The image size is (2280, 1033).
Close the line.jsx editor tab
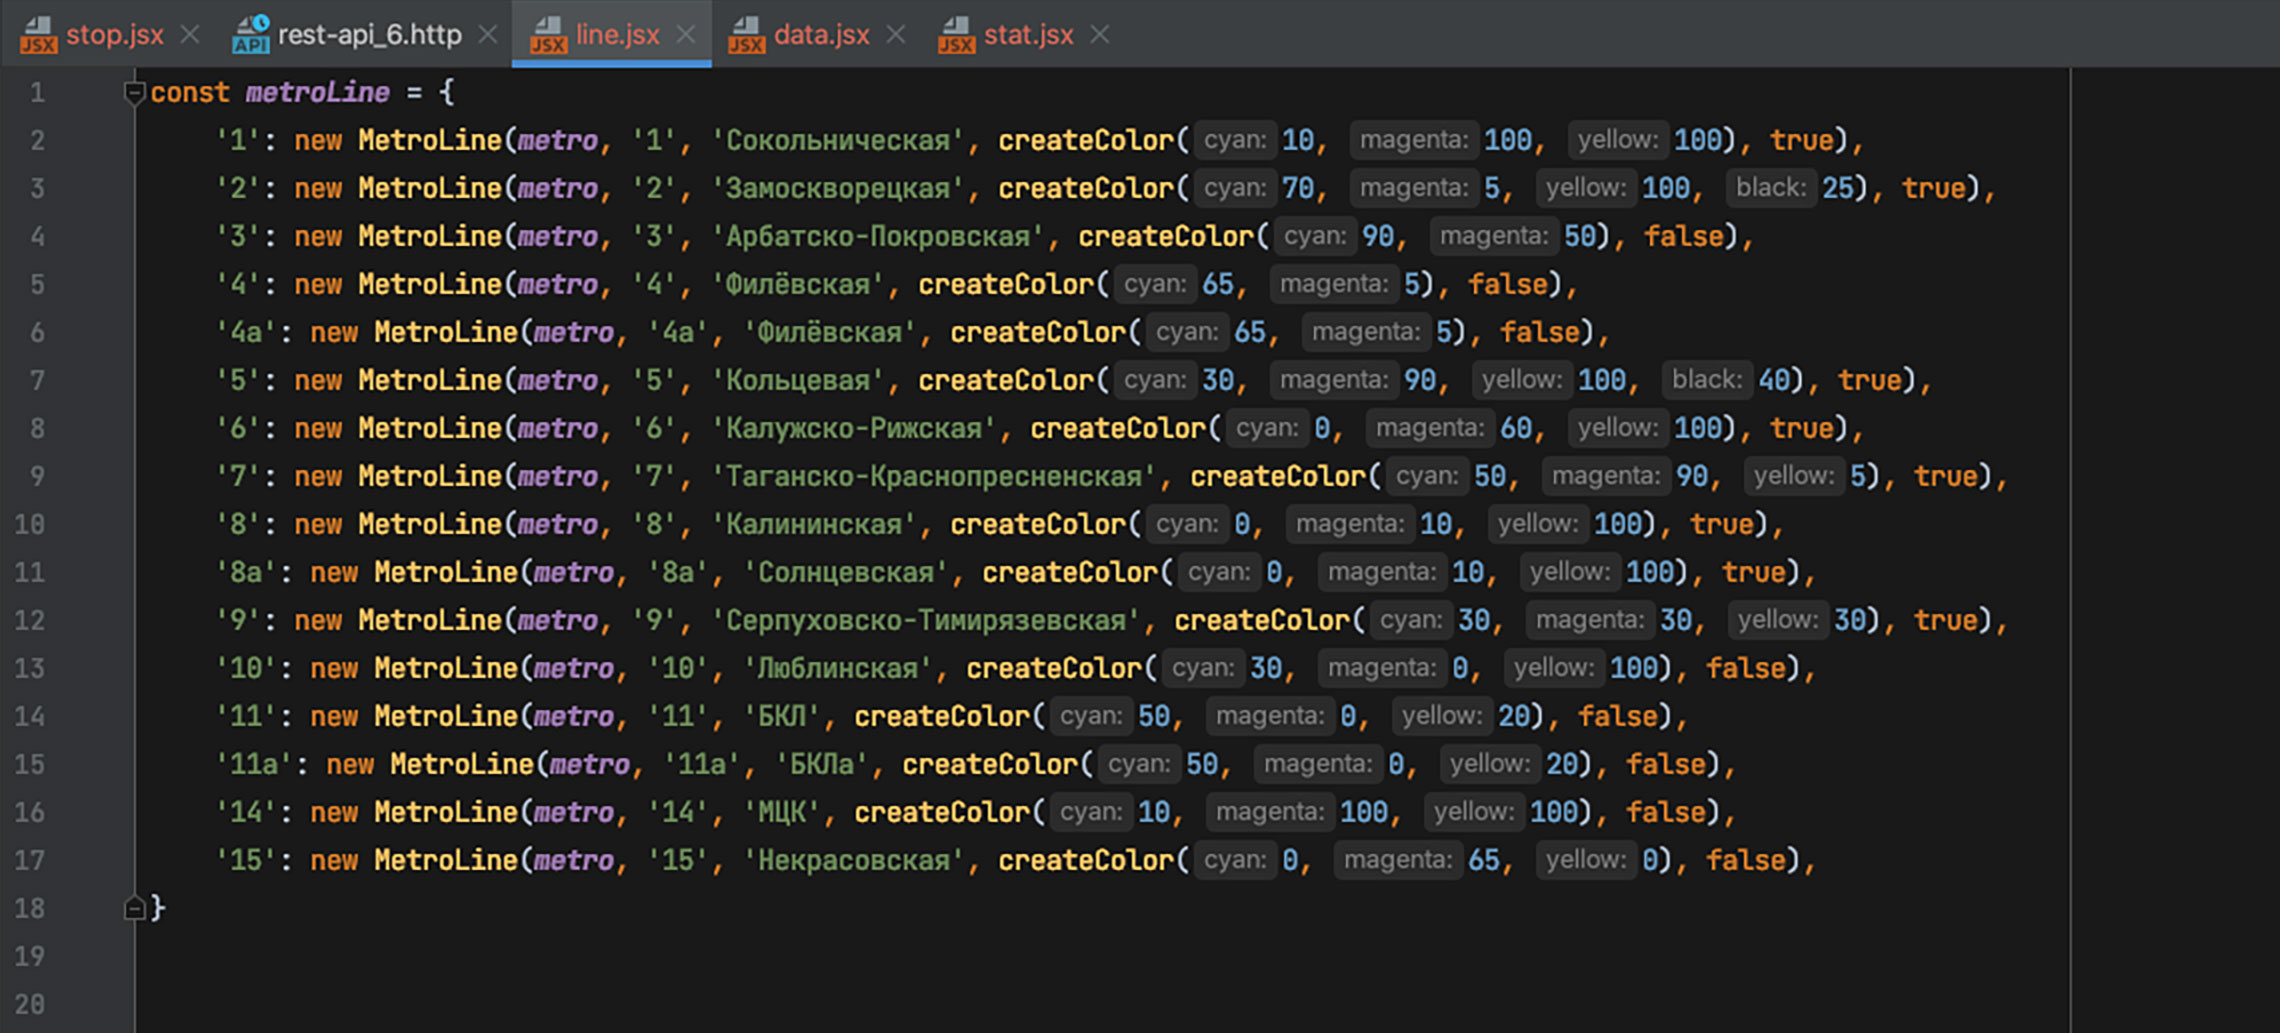686,35
